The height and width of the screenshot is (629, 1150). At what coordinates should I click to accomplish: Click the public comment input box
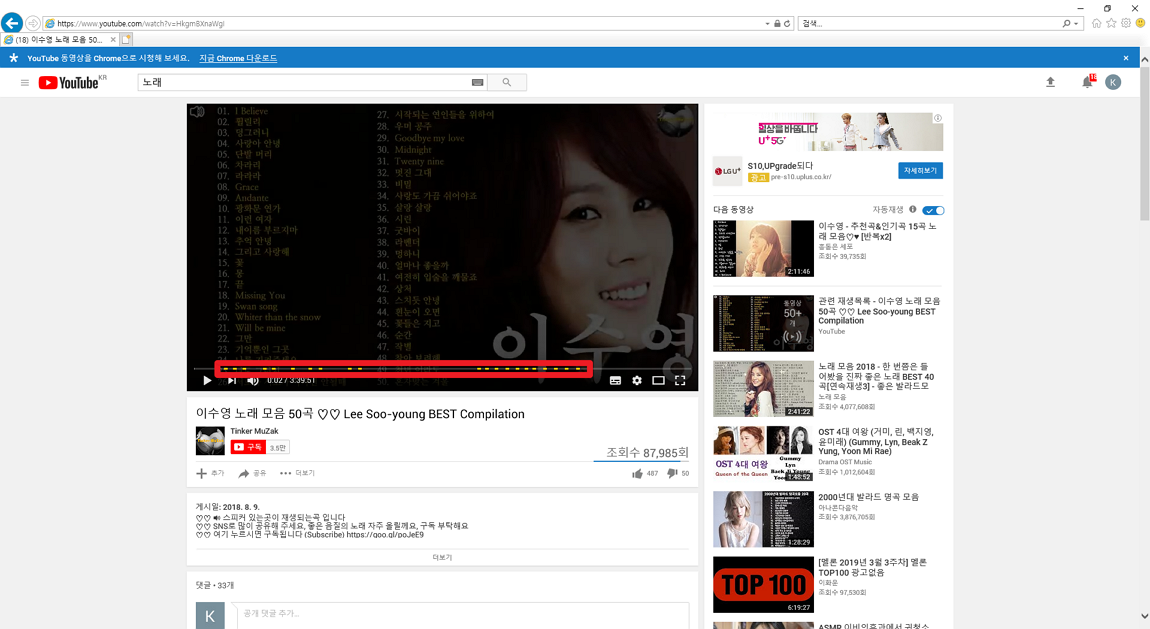[x=461, y=614]
